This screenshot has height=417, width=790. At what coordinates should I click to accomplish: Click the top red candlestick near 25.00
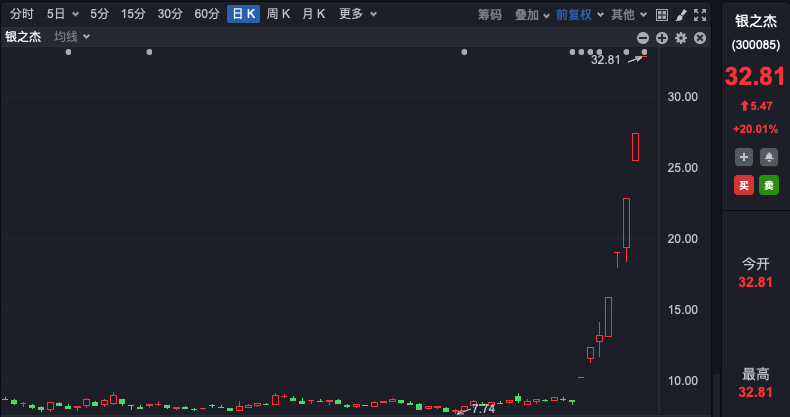635,147
